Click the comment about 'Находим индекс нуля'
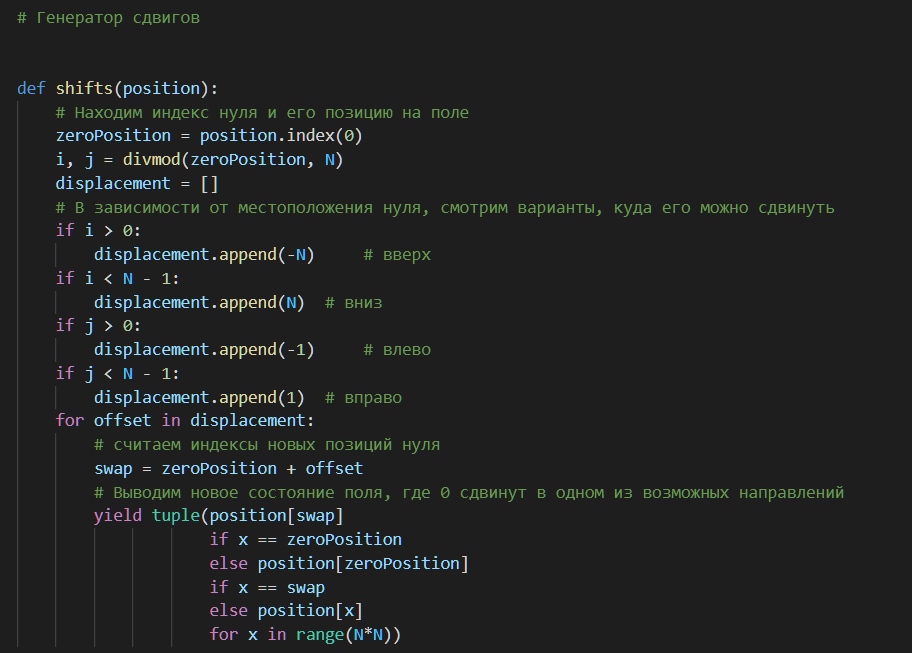Image resolution: width=912 pixels, height=653 pixels. pos(262,112)
